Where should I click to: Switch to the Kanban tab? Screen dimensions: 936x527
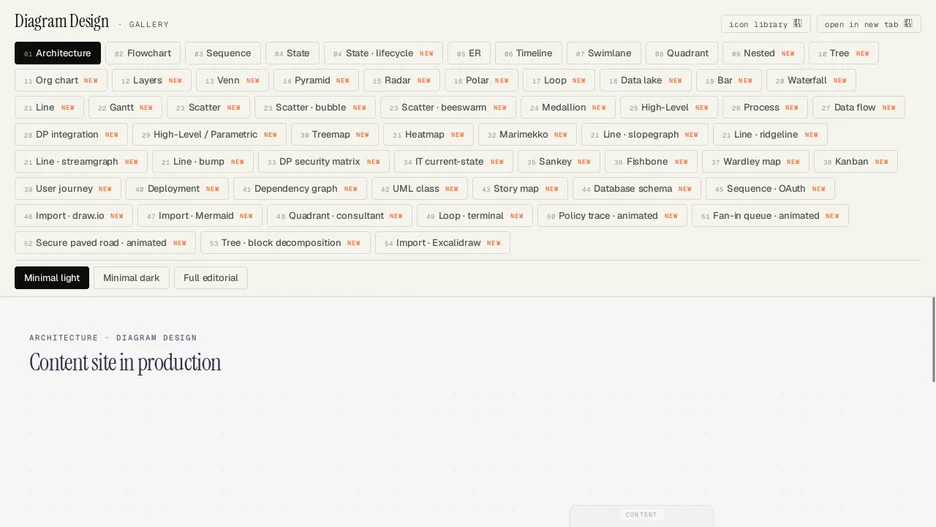856,162
